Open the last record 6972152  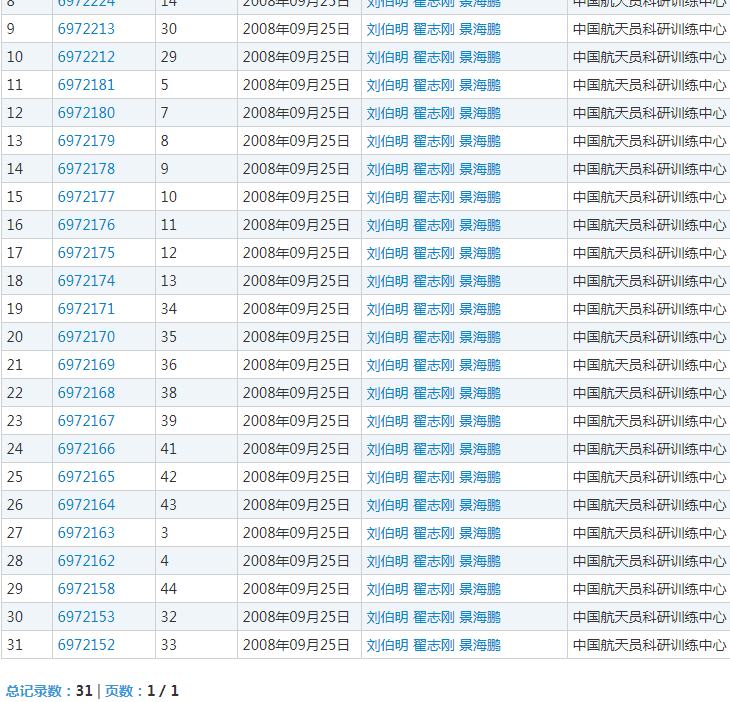(x=86, y=645)
